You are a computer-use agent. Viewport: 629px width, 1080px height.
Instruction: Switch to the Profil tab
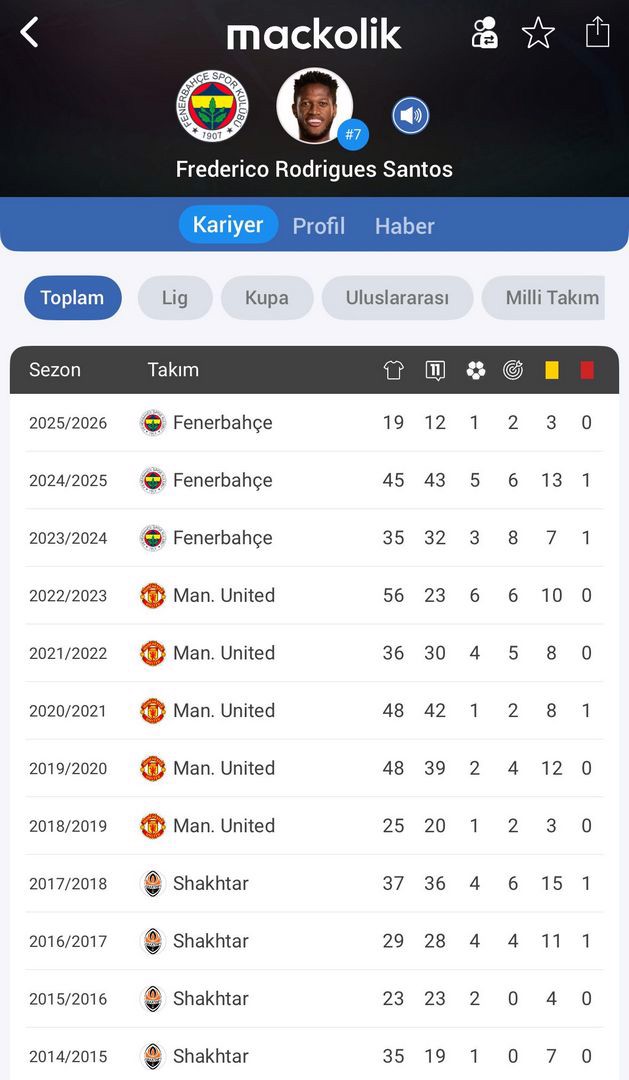[318, 226]
